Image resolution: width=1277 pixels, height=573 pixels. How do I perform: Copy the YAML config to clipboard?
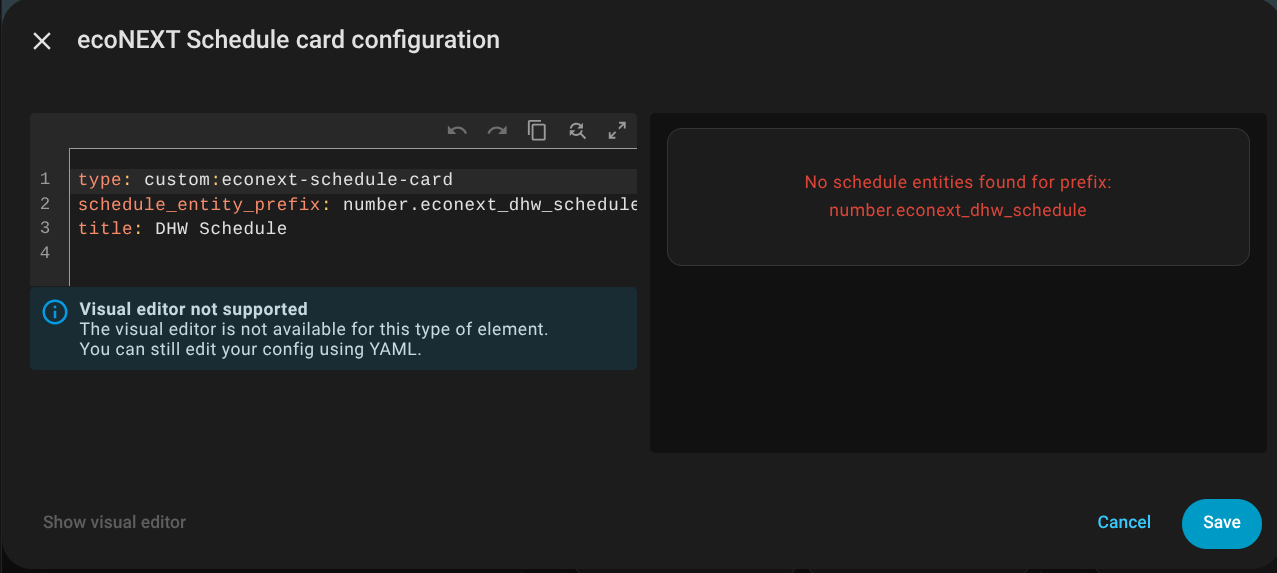point(537,131)
